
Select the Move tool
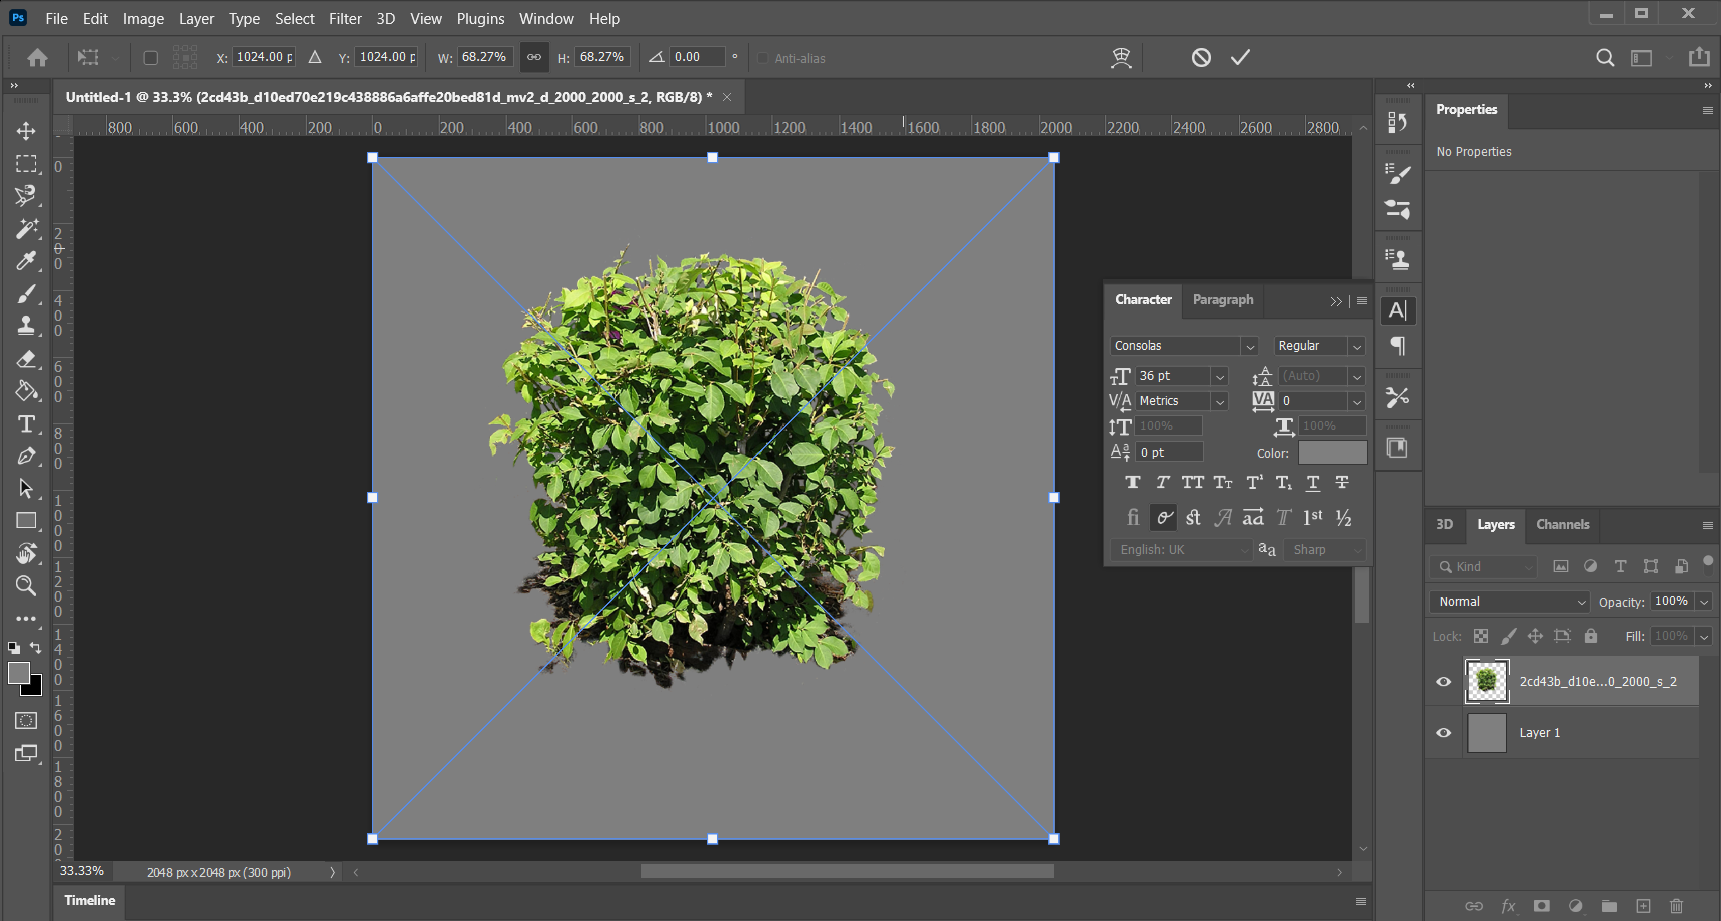coord(26,131)
